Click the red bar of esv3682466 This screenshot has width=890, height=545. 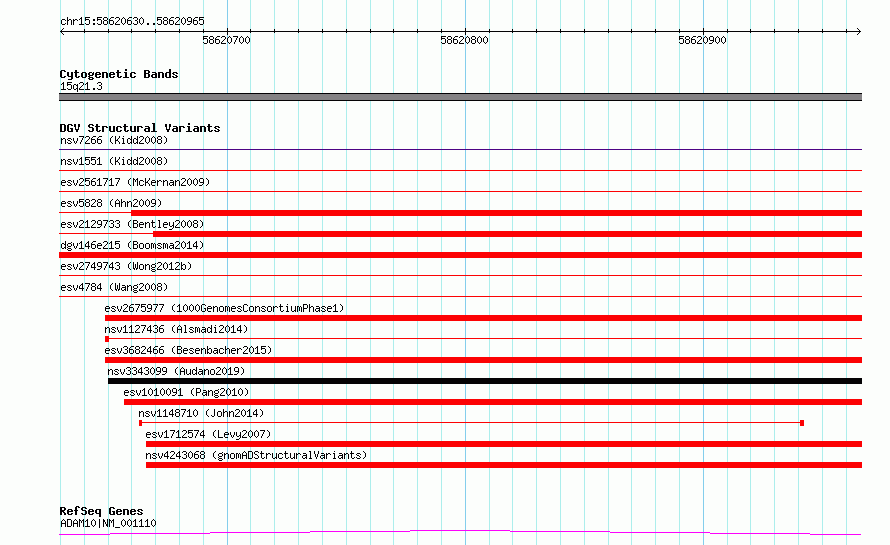[483, 360]
